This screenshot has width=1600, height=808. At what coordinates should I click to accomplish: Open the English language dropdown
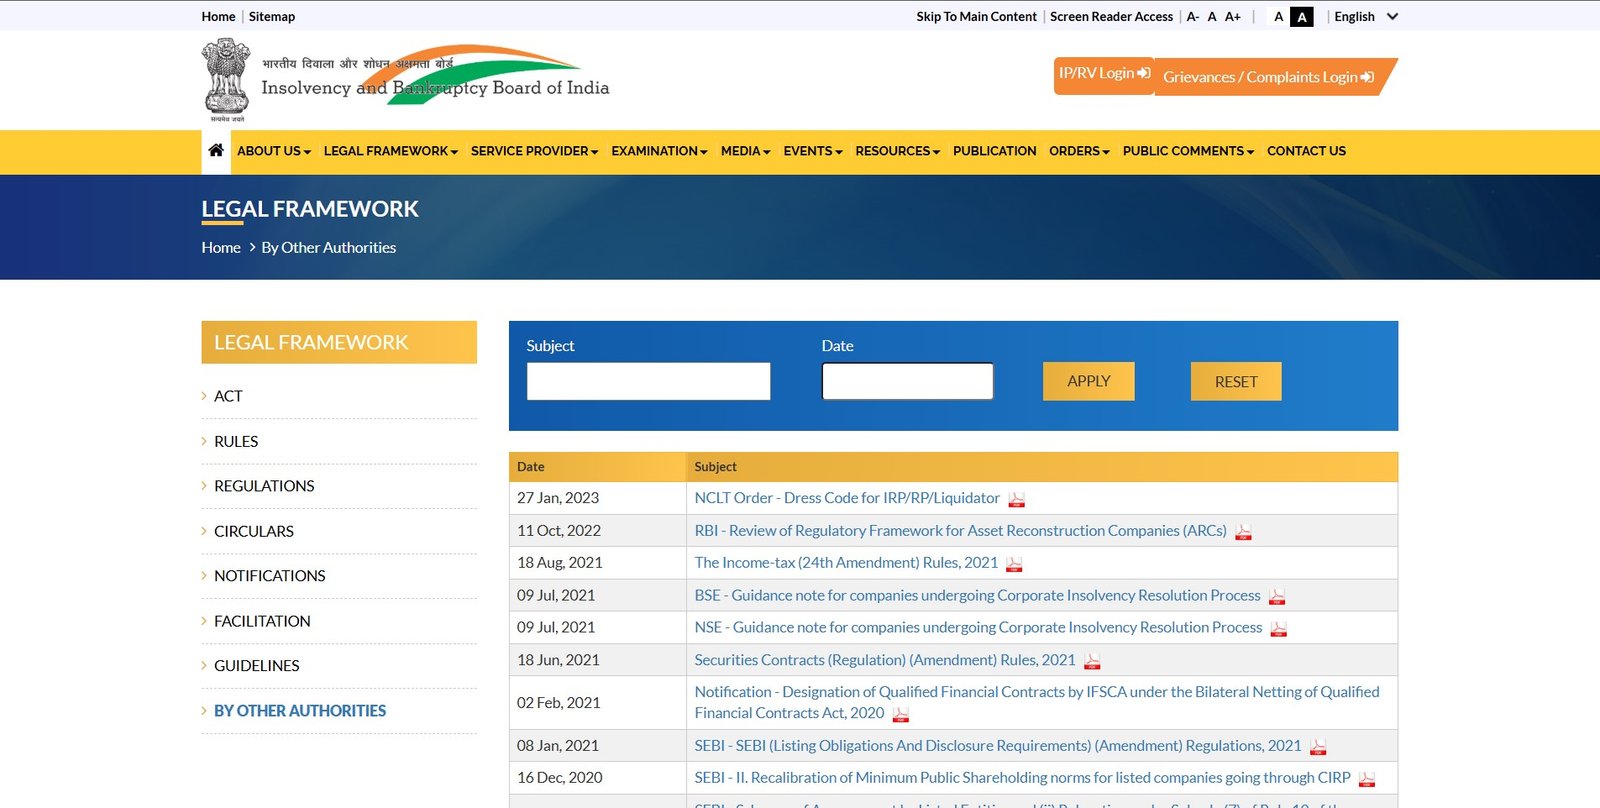pos(1365,17)
